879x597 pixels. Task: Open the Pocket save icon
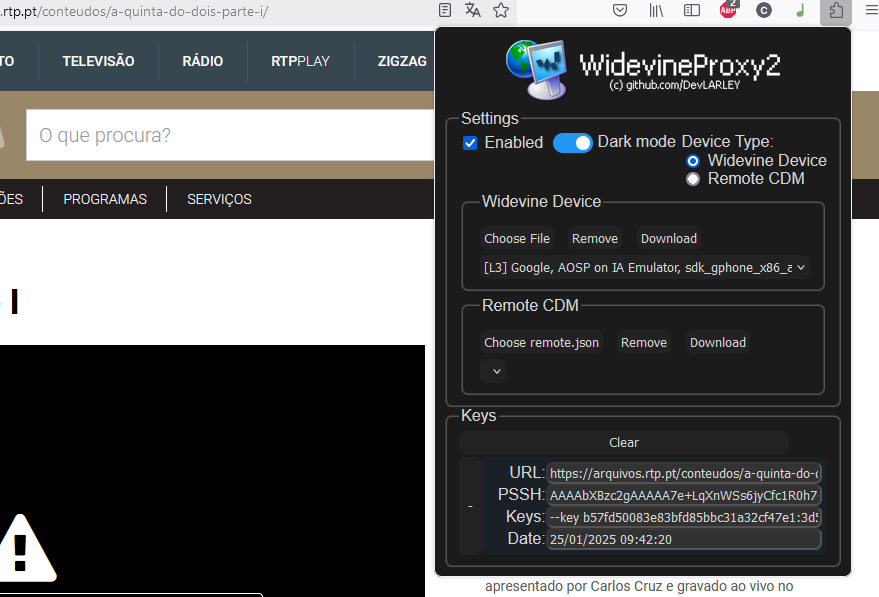(619, 10)
